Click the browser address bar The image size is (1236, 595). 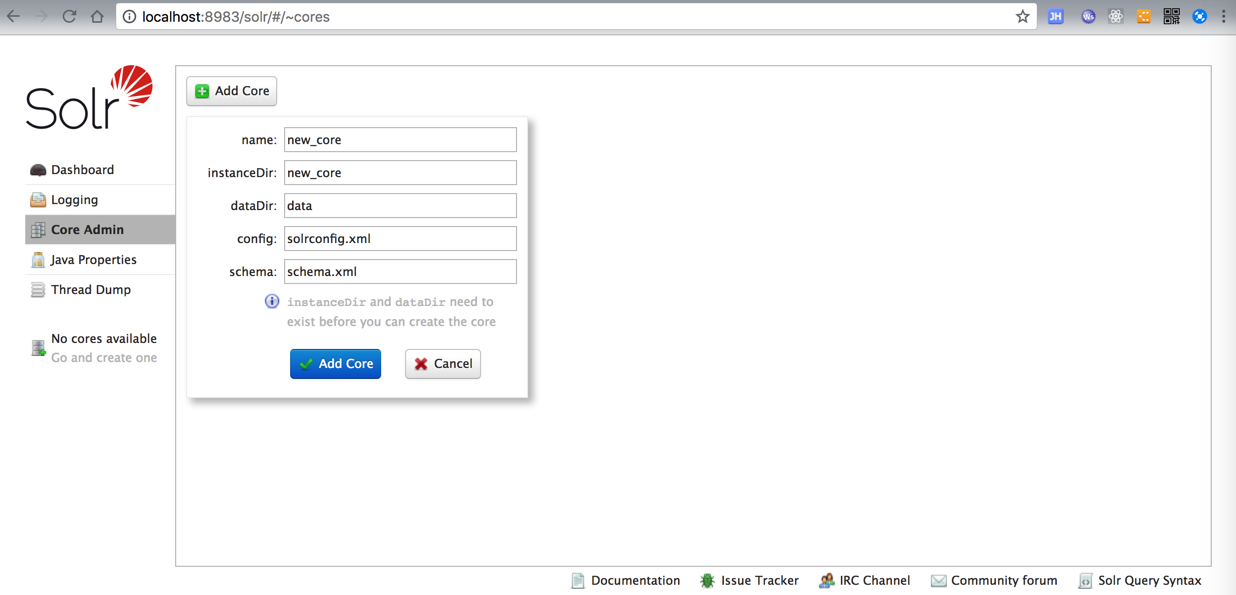pyautogui.click(x=575, y=17)
